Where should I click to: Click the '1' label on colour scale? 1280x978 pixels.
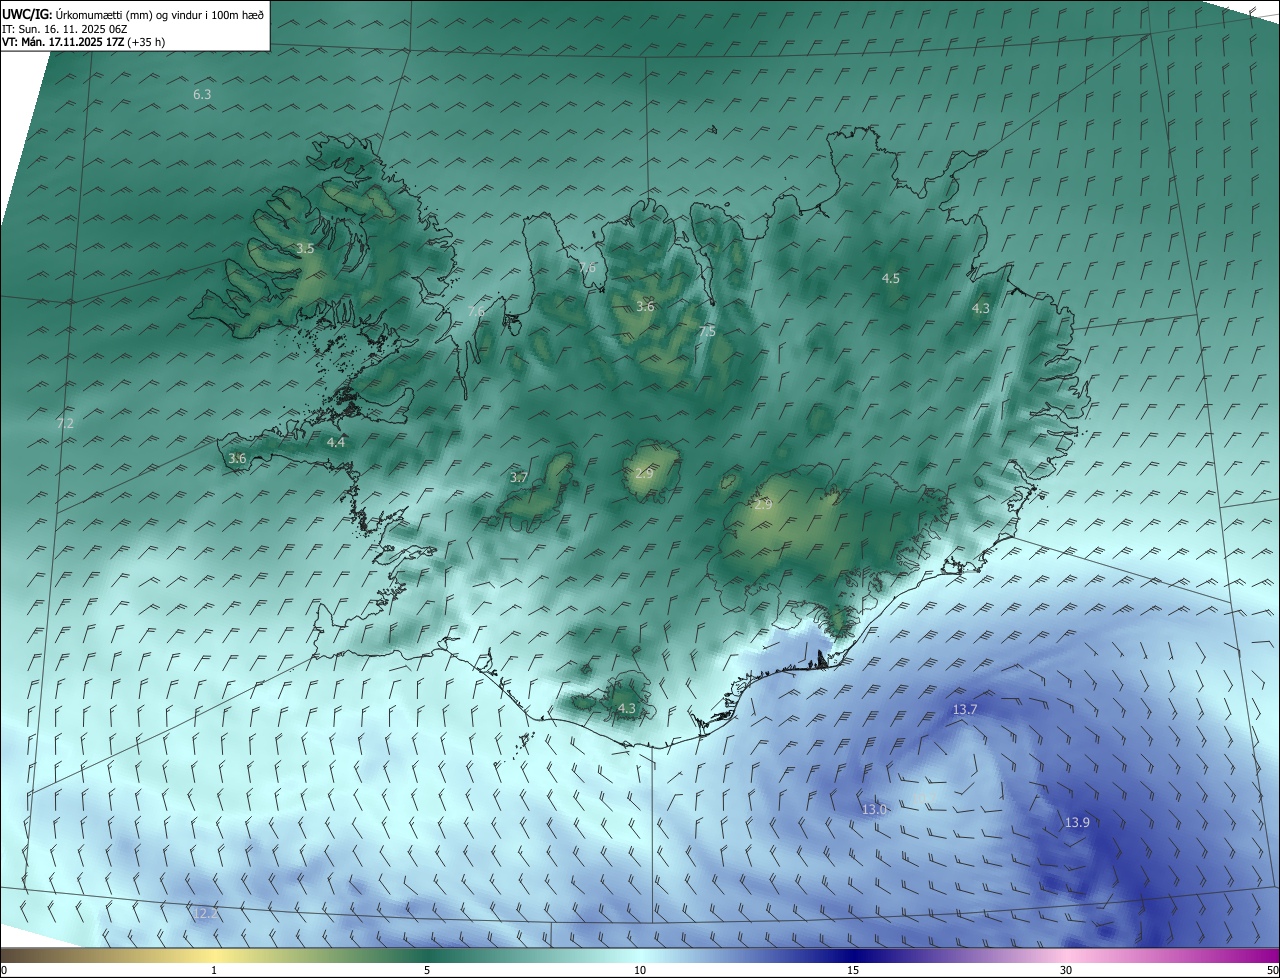(x=214, y=971)
